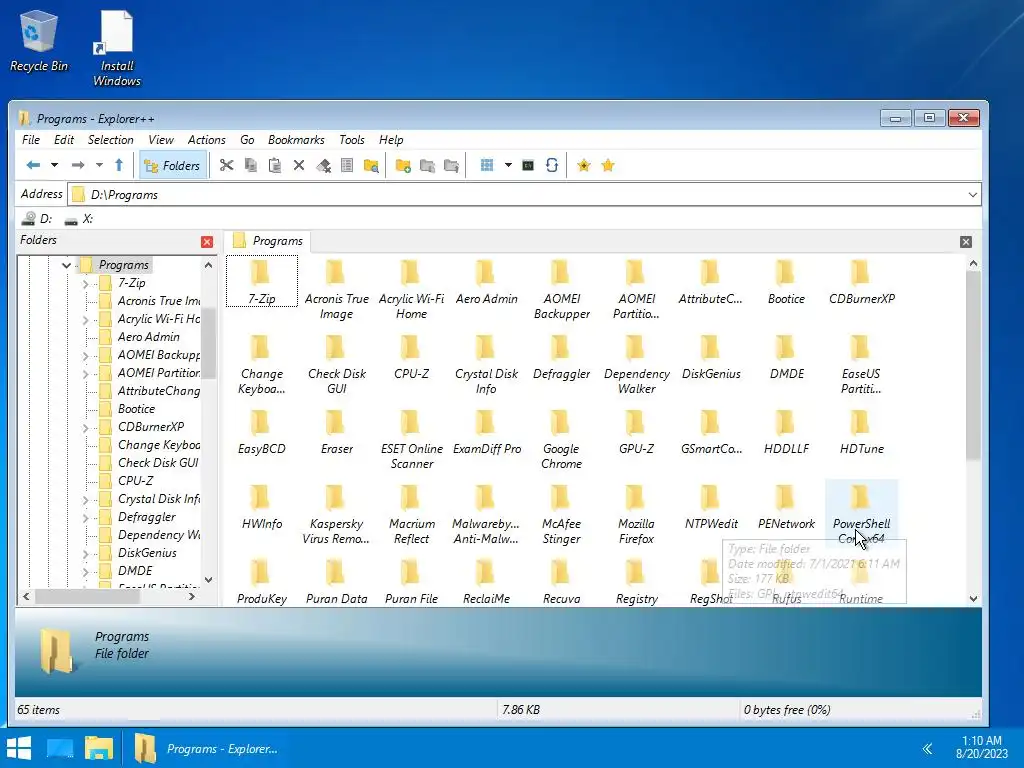Image resolution: width=1024 pixels, height=768 pixels.
Task: Show hidden tray icons chevron
Action: click(927, 748)
